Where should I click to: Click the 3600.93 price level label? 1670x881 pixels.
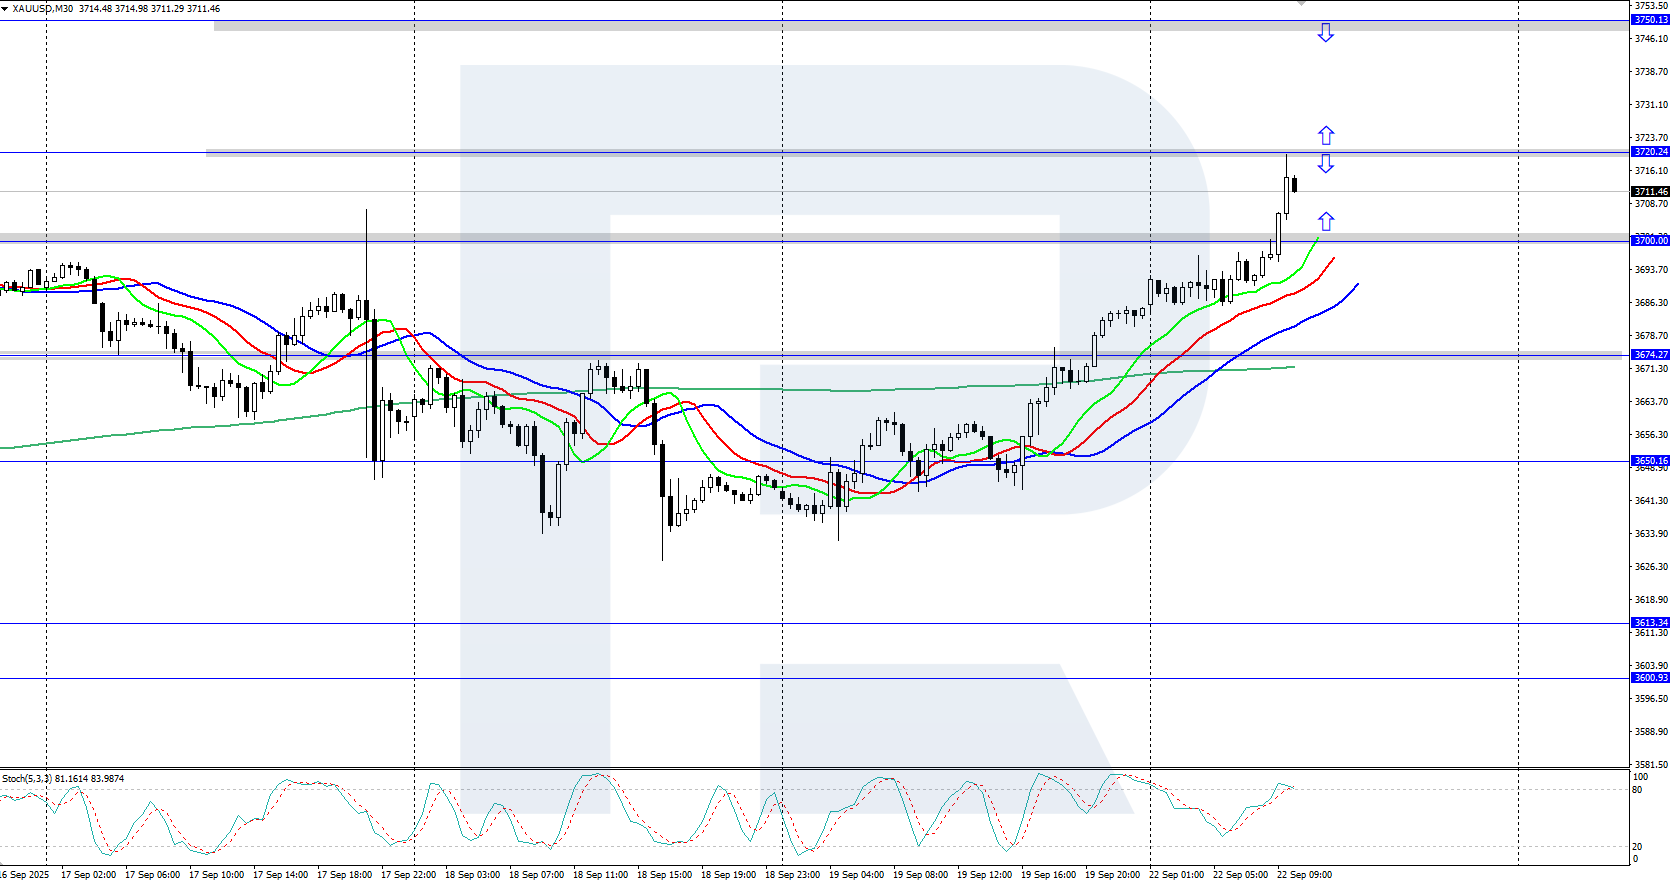(1650, 678)
